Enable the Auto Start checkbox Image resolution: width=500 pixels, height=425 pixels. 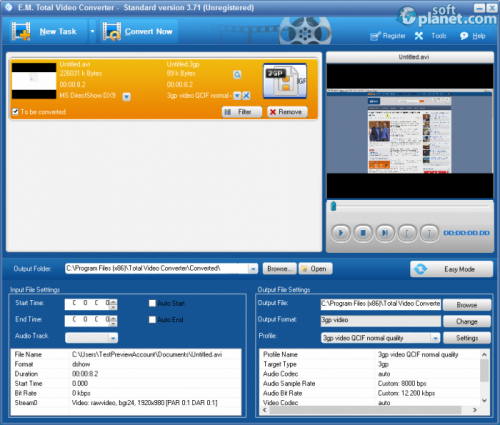tap(152, 303)
